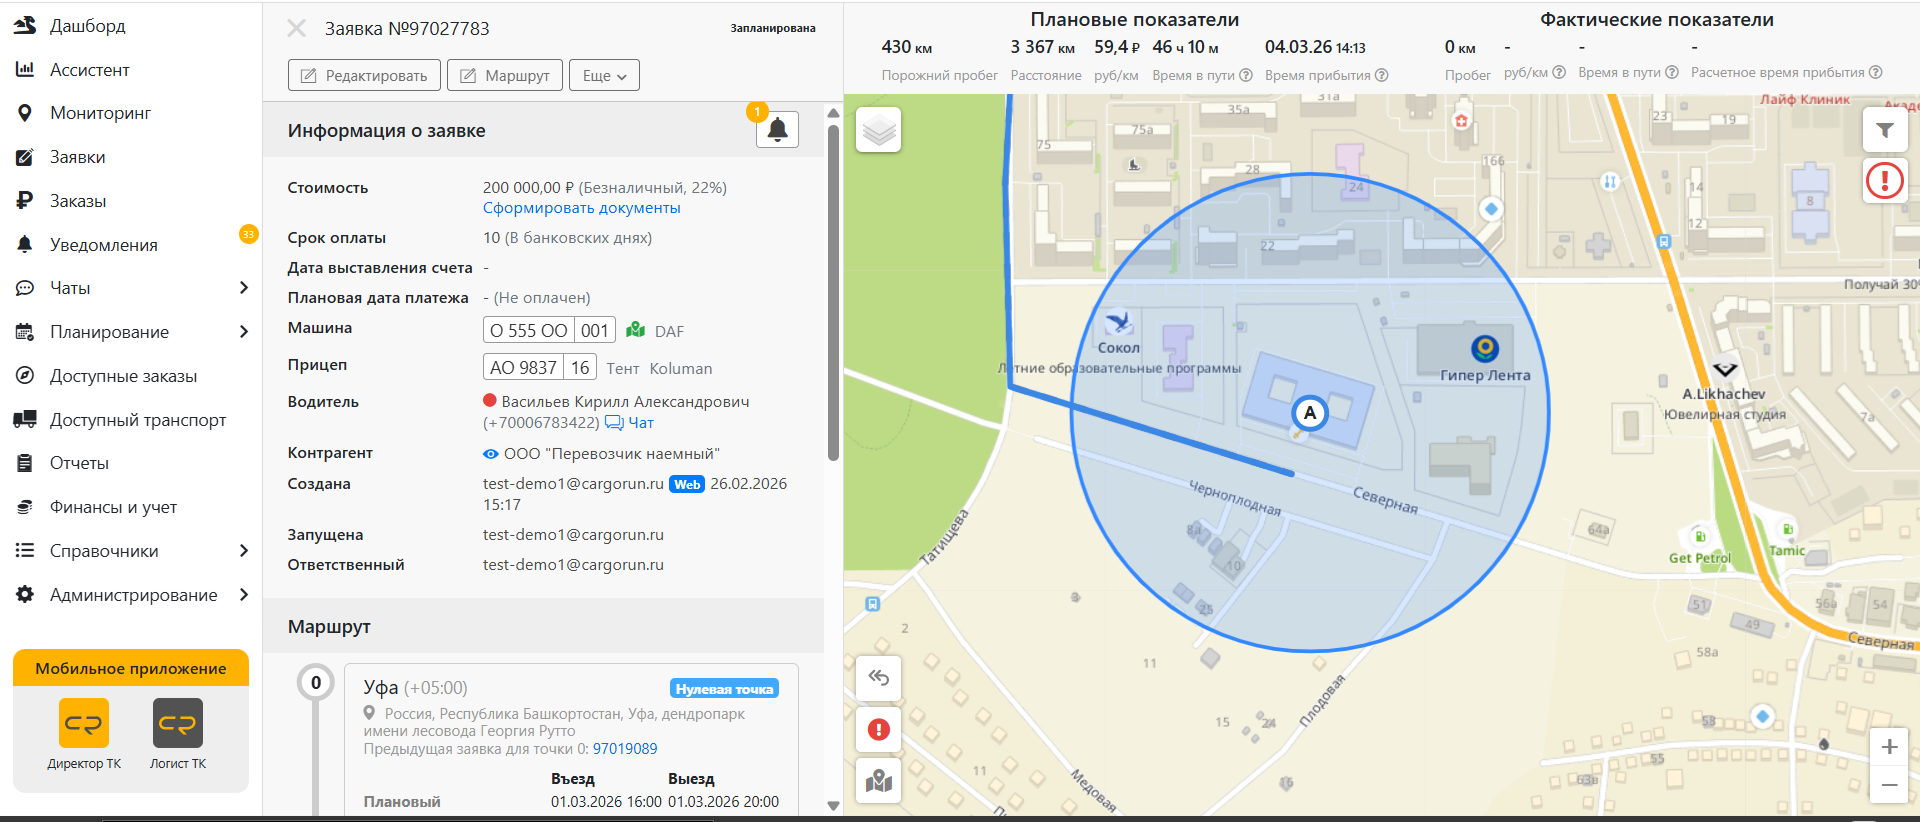Expand the Администрирование submenu arrow
The width and height of the screenshot is (1920, 822).
click(244, 595)
